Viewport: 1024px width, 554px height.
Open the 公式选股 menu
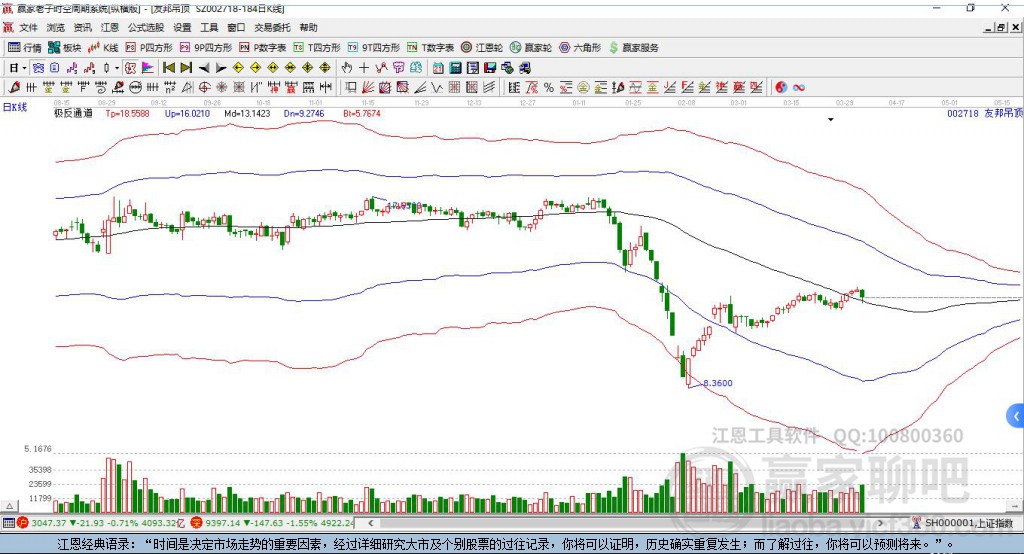146,27
